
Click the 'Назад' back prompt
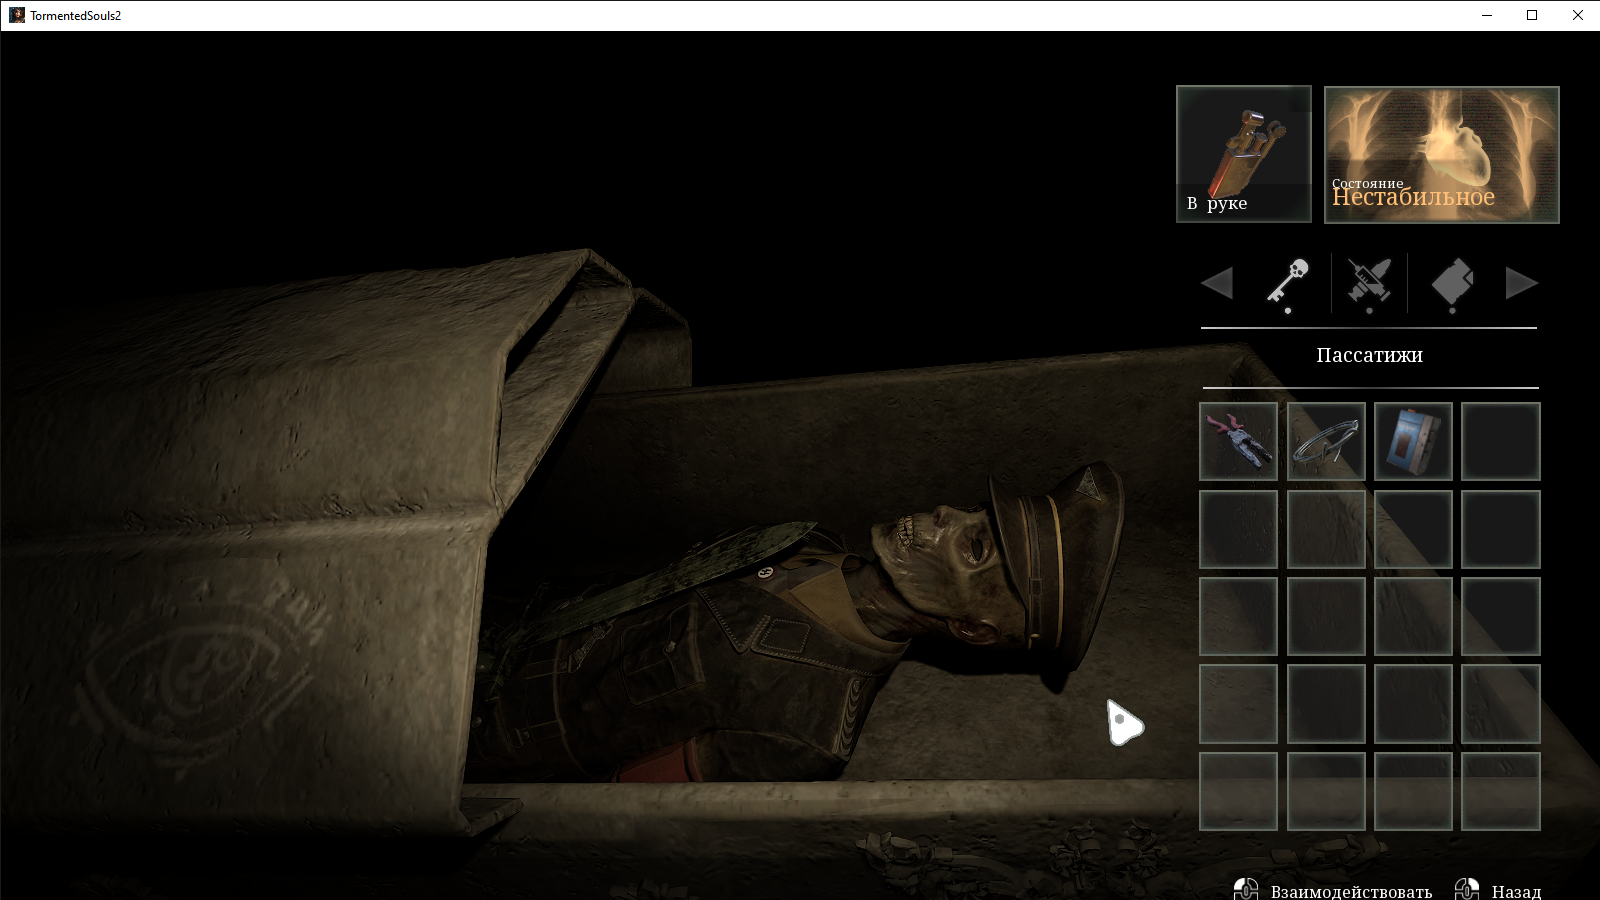[1516, 891]
